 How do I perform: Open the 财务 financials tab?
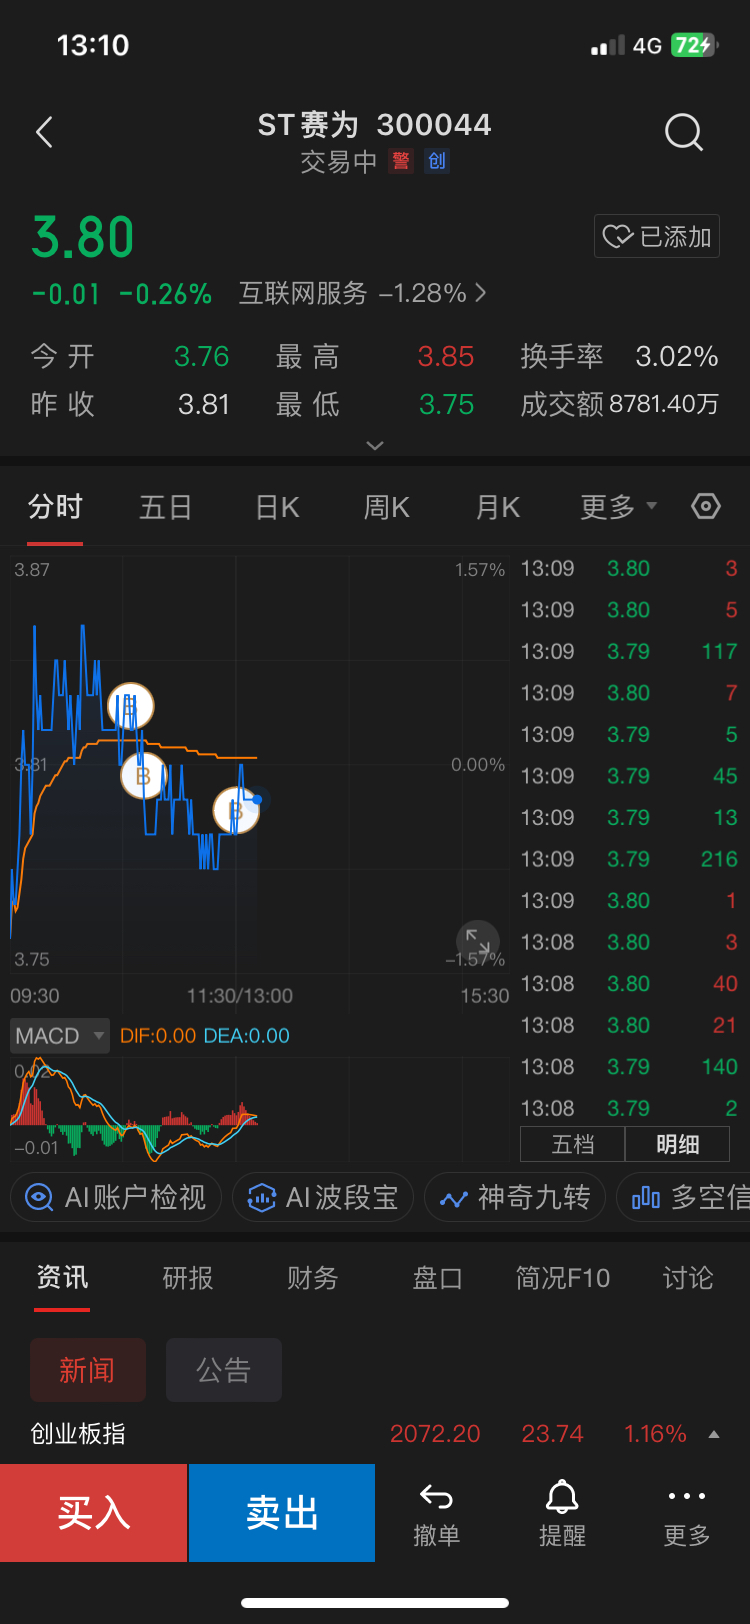click(x=313, y=1277)
